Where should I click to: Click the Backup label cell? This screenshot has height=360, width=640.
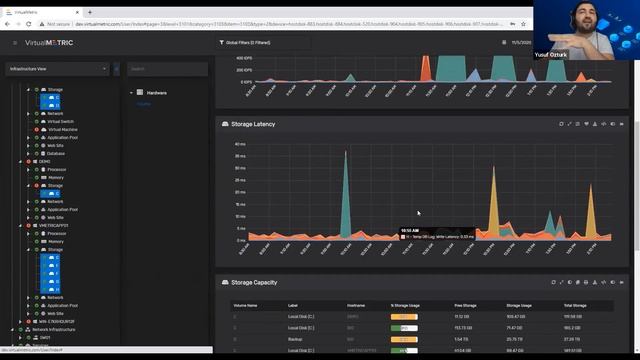click(x=295, y=339)
